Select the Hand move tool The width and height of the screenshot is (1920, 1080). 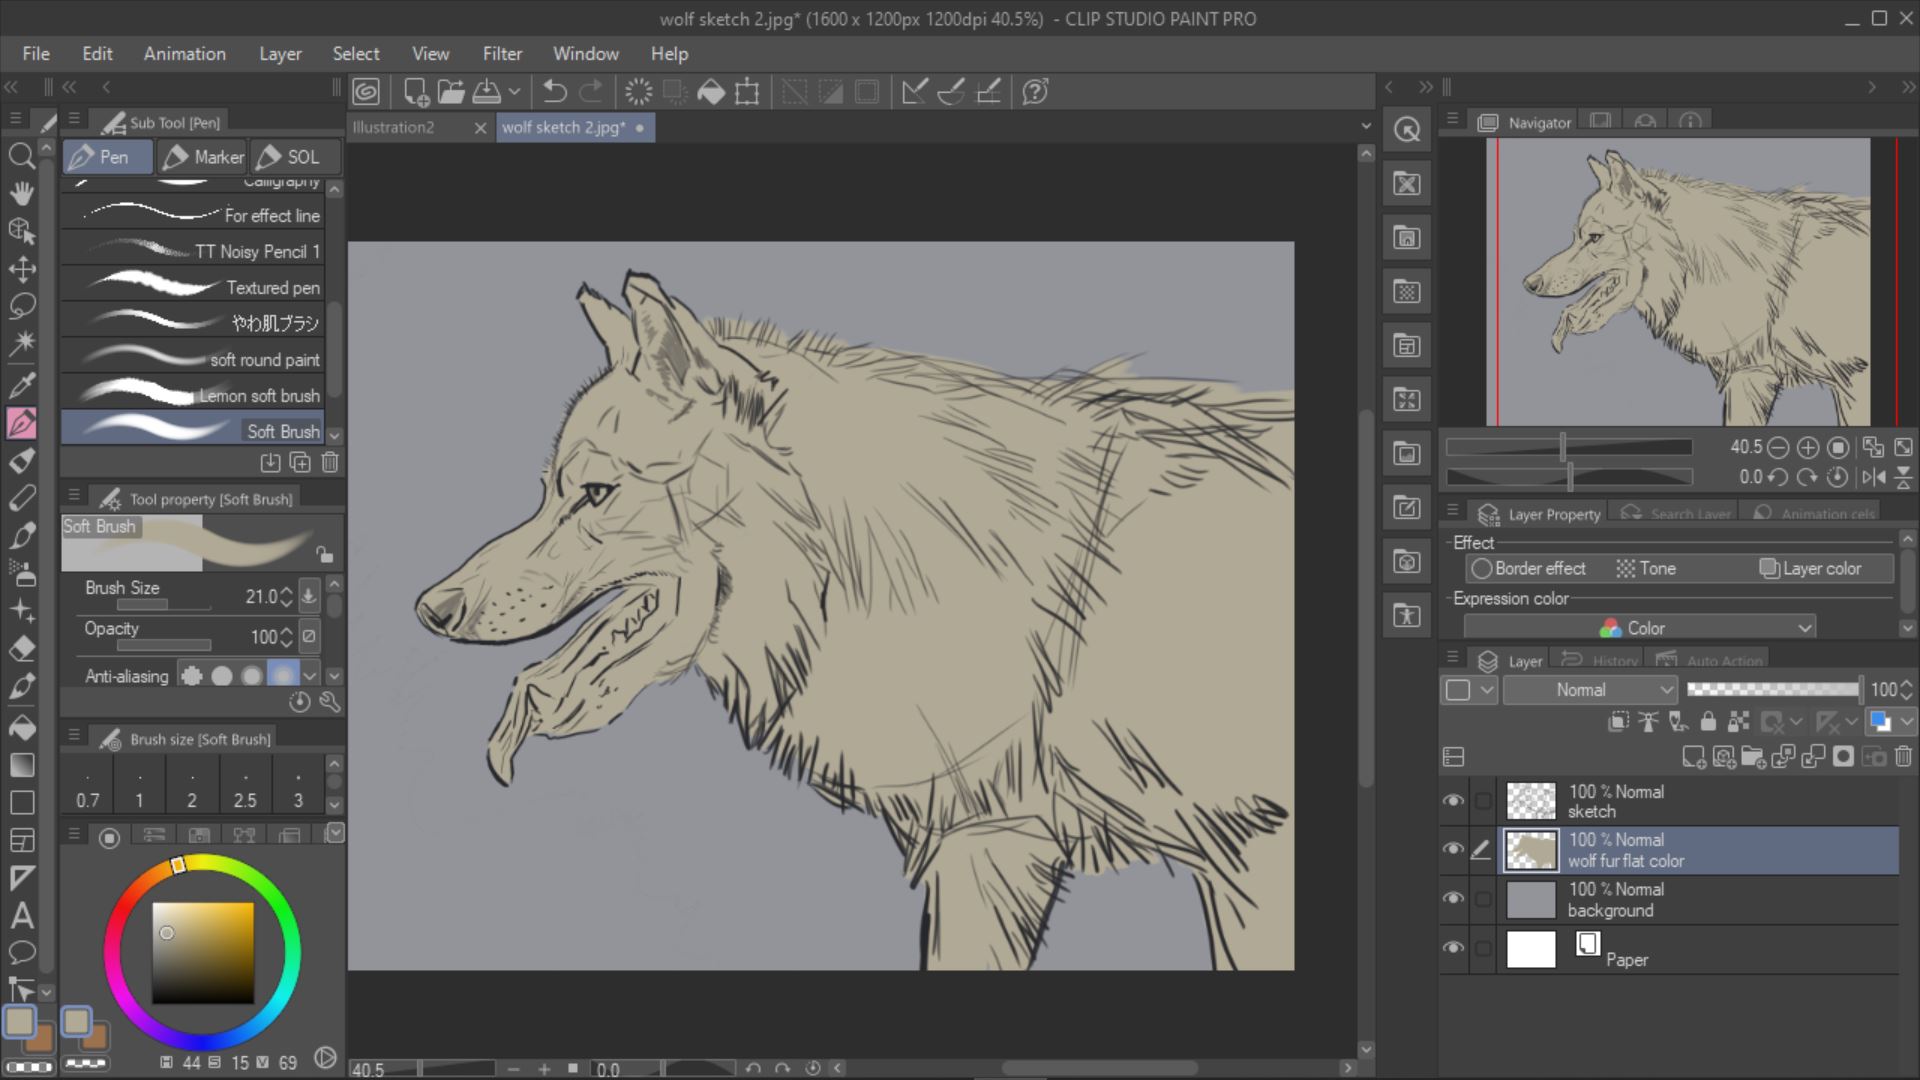[x=21, y=193]
